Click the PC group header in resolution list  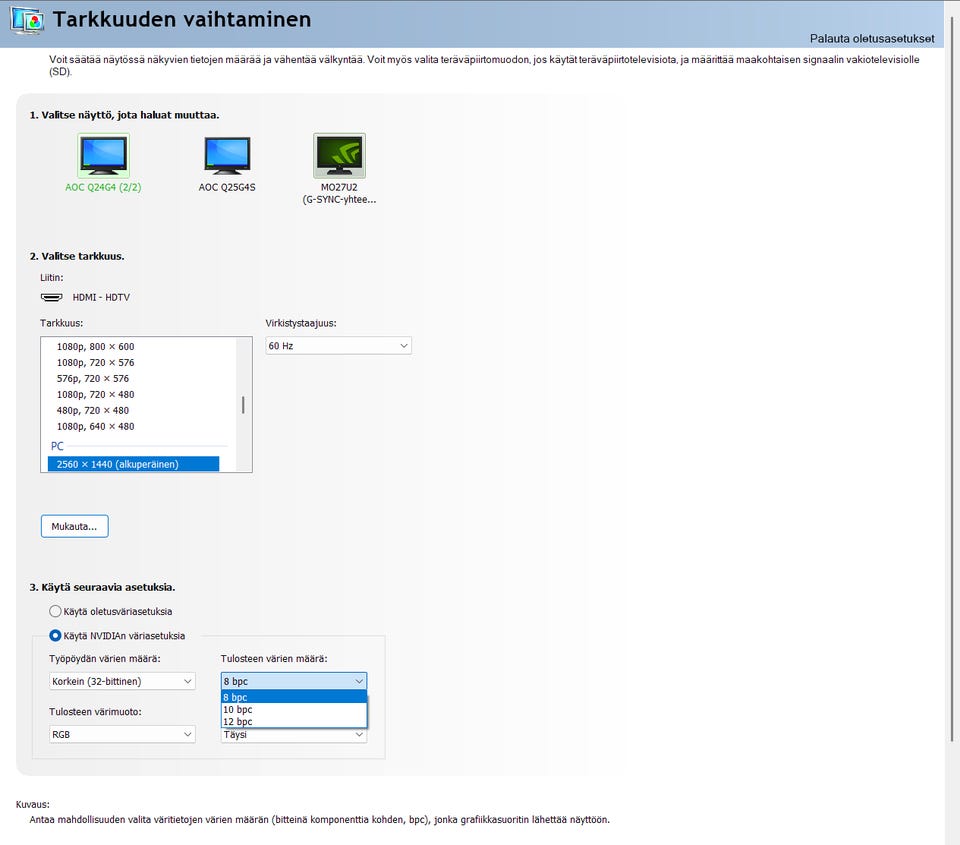57,446
